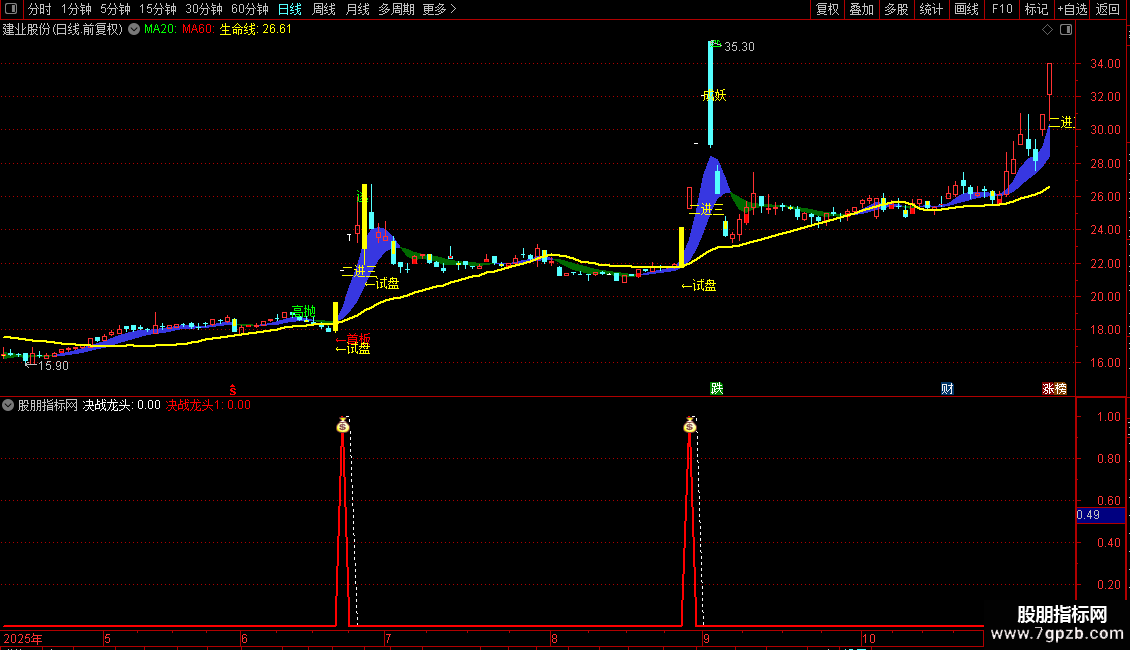Select the 日线 daily chart tab
This screenshot has height=650, width=1130.
click(290, 9)
